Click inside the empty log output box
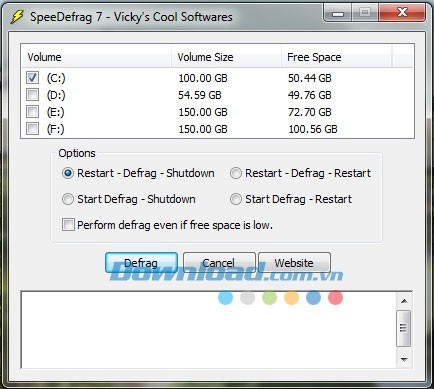Viewport: 434px width, 389px height. [x=209, y=330]
